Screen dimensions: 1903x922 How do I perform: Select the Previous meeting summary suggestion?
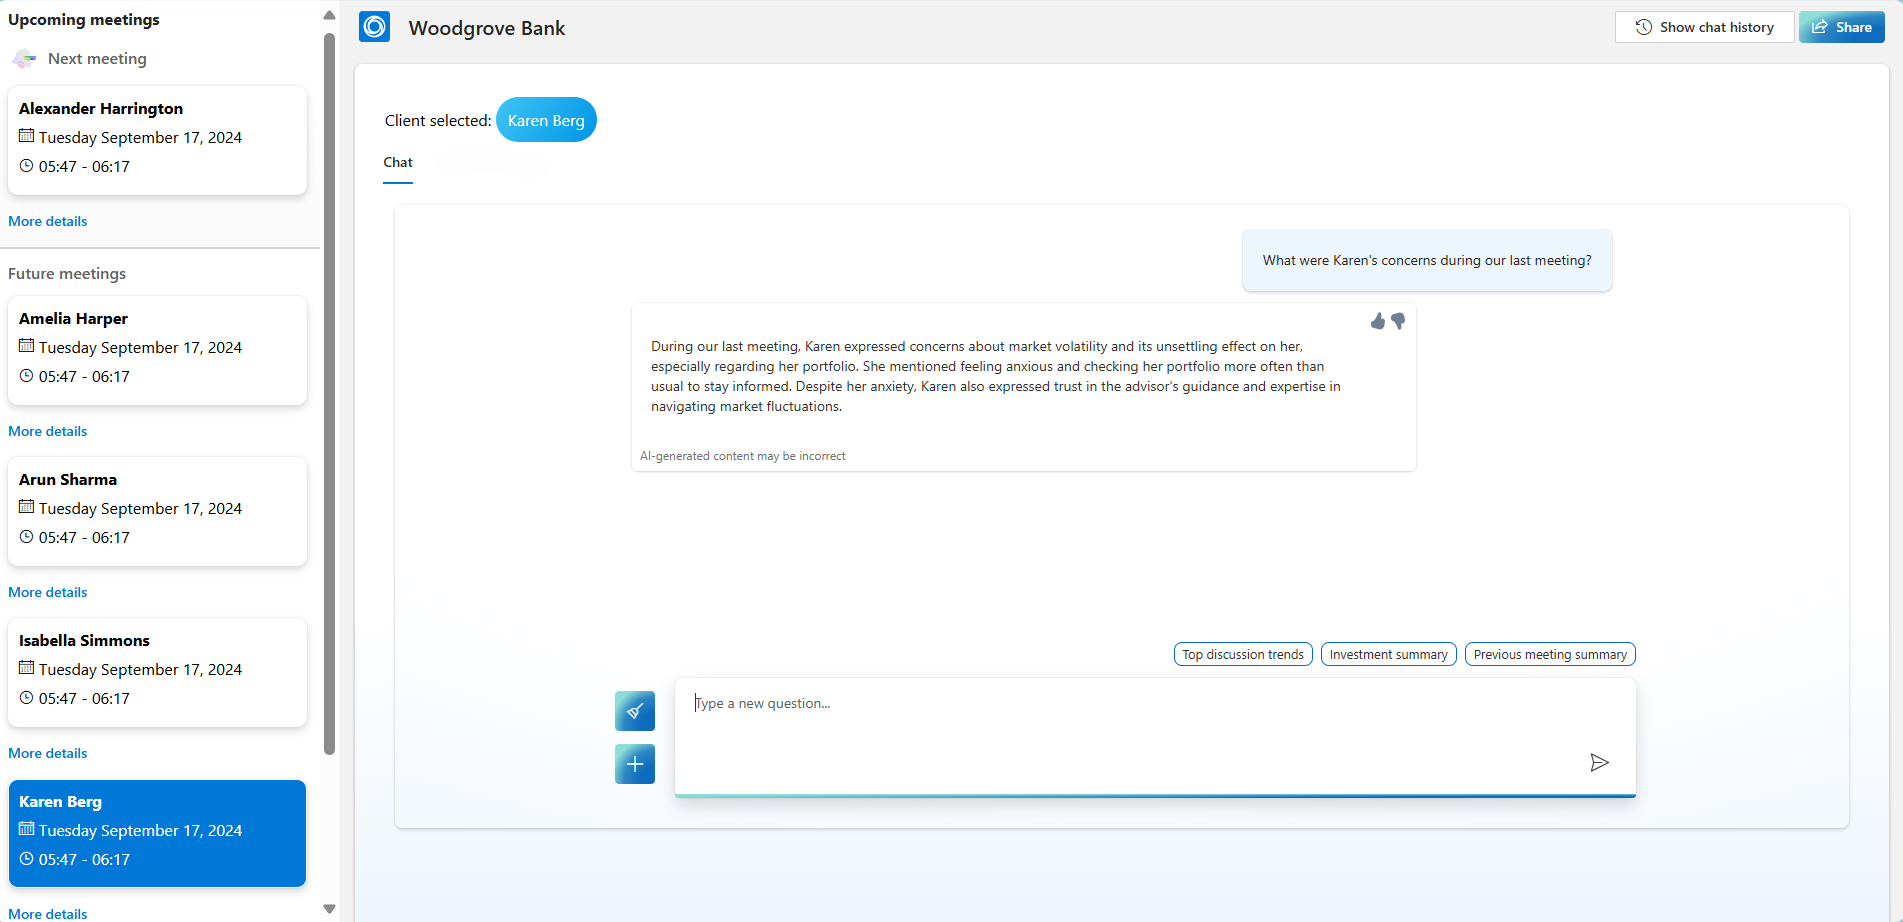click(1550, 654)
